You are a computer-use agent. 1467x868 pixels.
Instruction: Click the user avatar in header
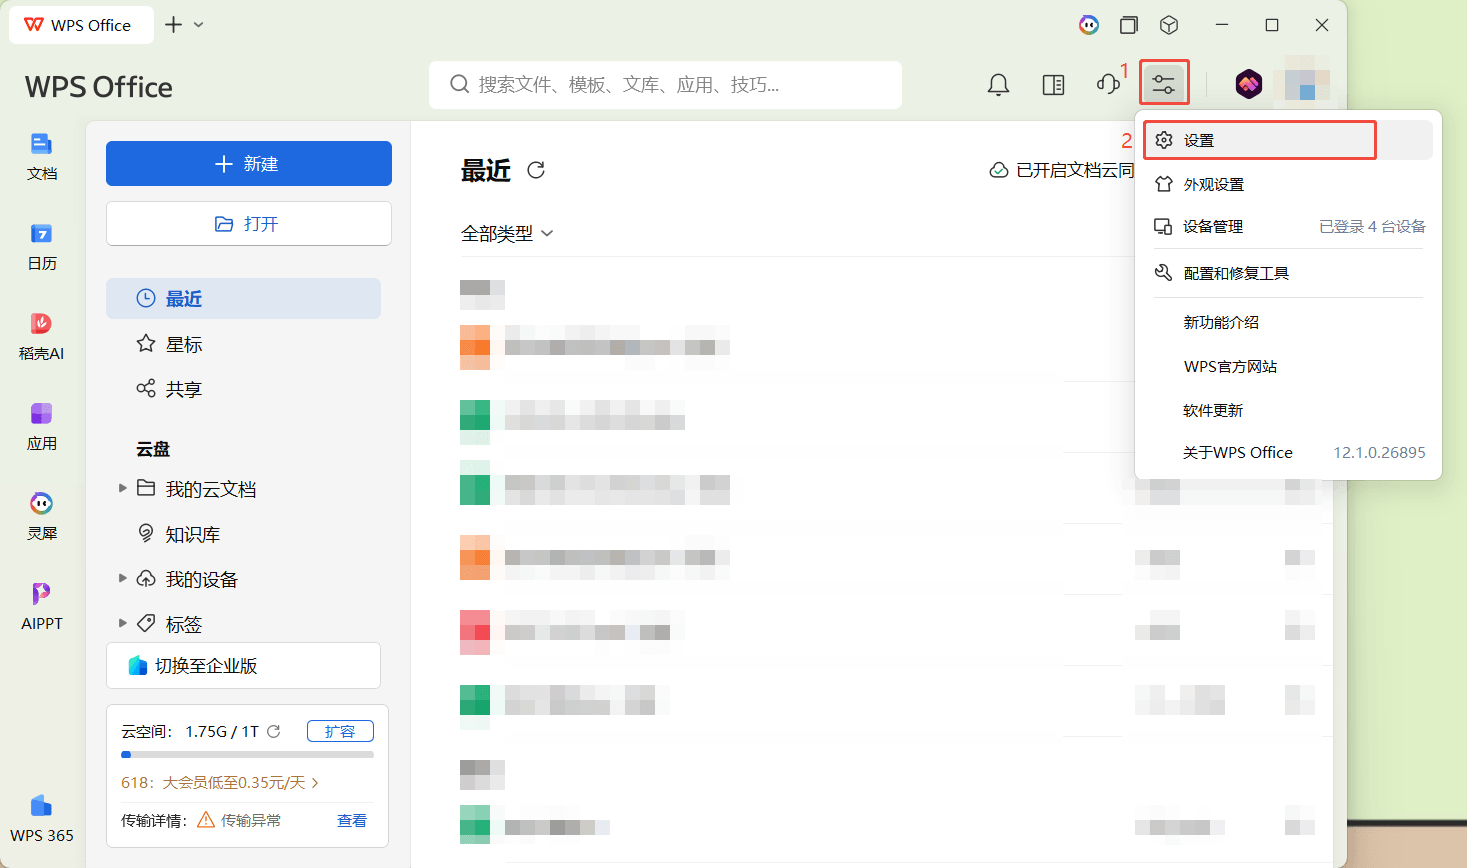pos(1307,85)
